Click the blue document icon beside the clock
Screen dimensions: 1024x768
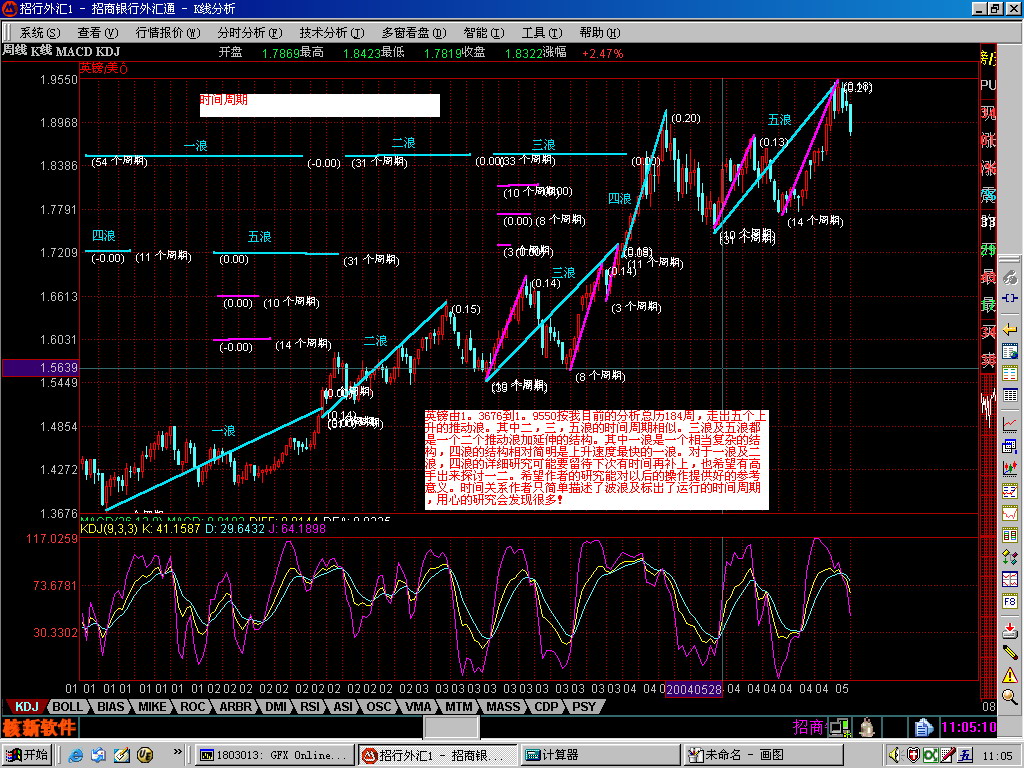tap(923, 727)
